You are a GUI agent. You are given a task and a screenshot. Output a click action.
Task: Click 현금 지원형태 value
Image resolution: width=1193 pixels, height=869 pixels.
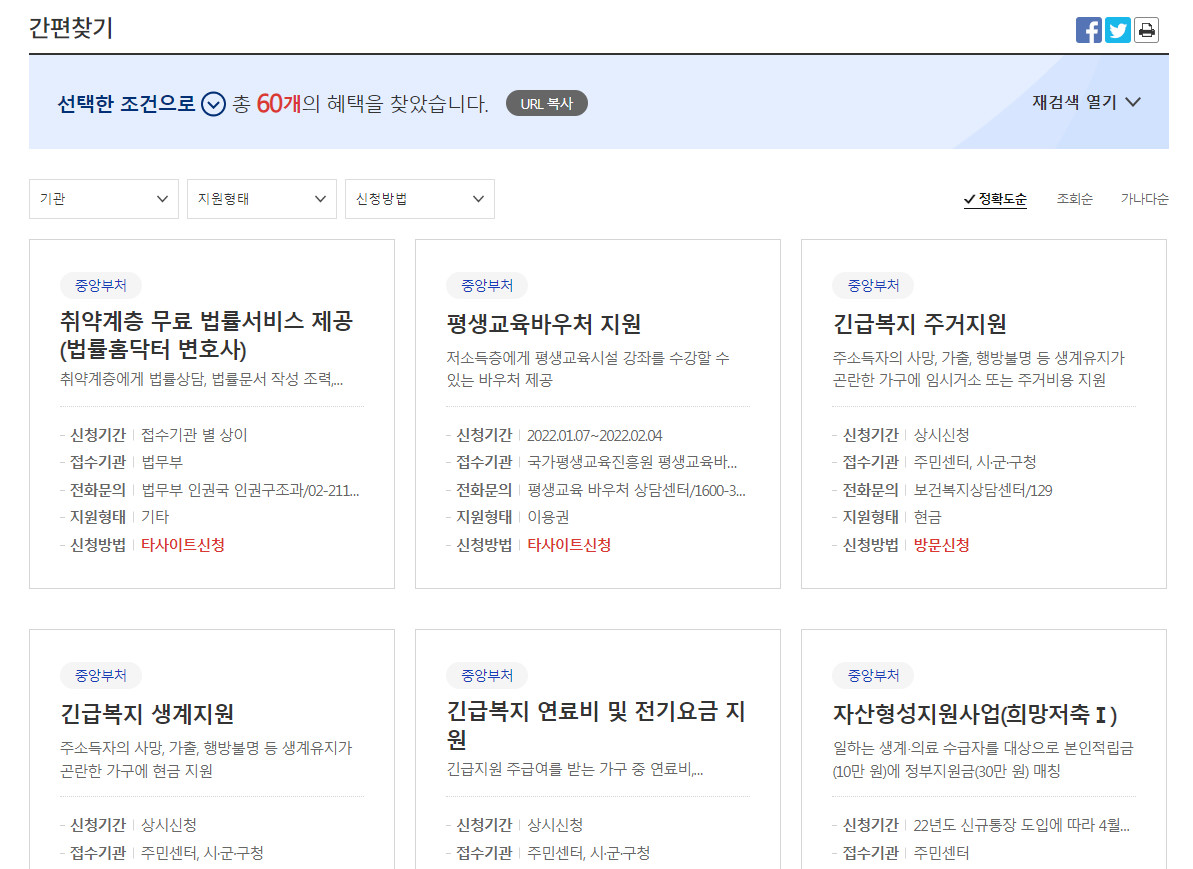pyautogui.click(x=927, y=517)
